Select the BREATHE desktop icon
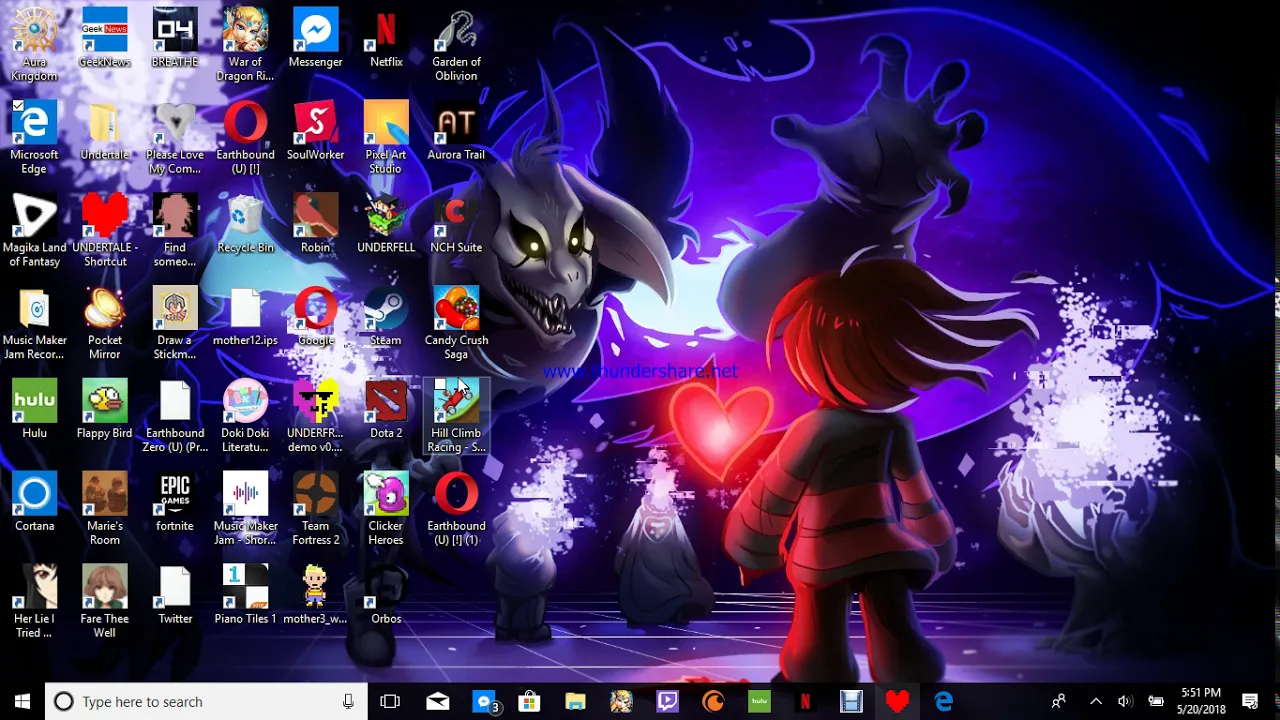Viewport: 1280px width, 720px height. tap(175, 38)
